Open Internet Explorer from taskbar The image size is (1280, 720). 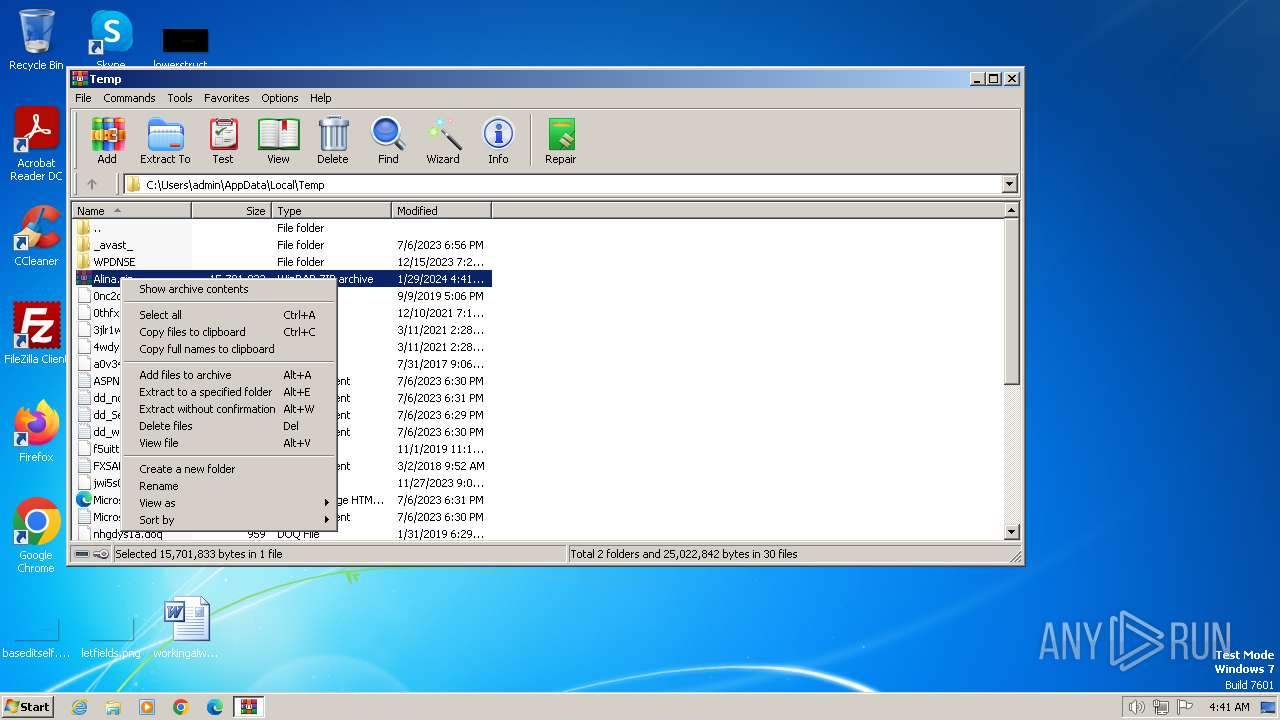pos(79,707)
